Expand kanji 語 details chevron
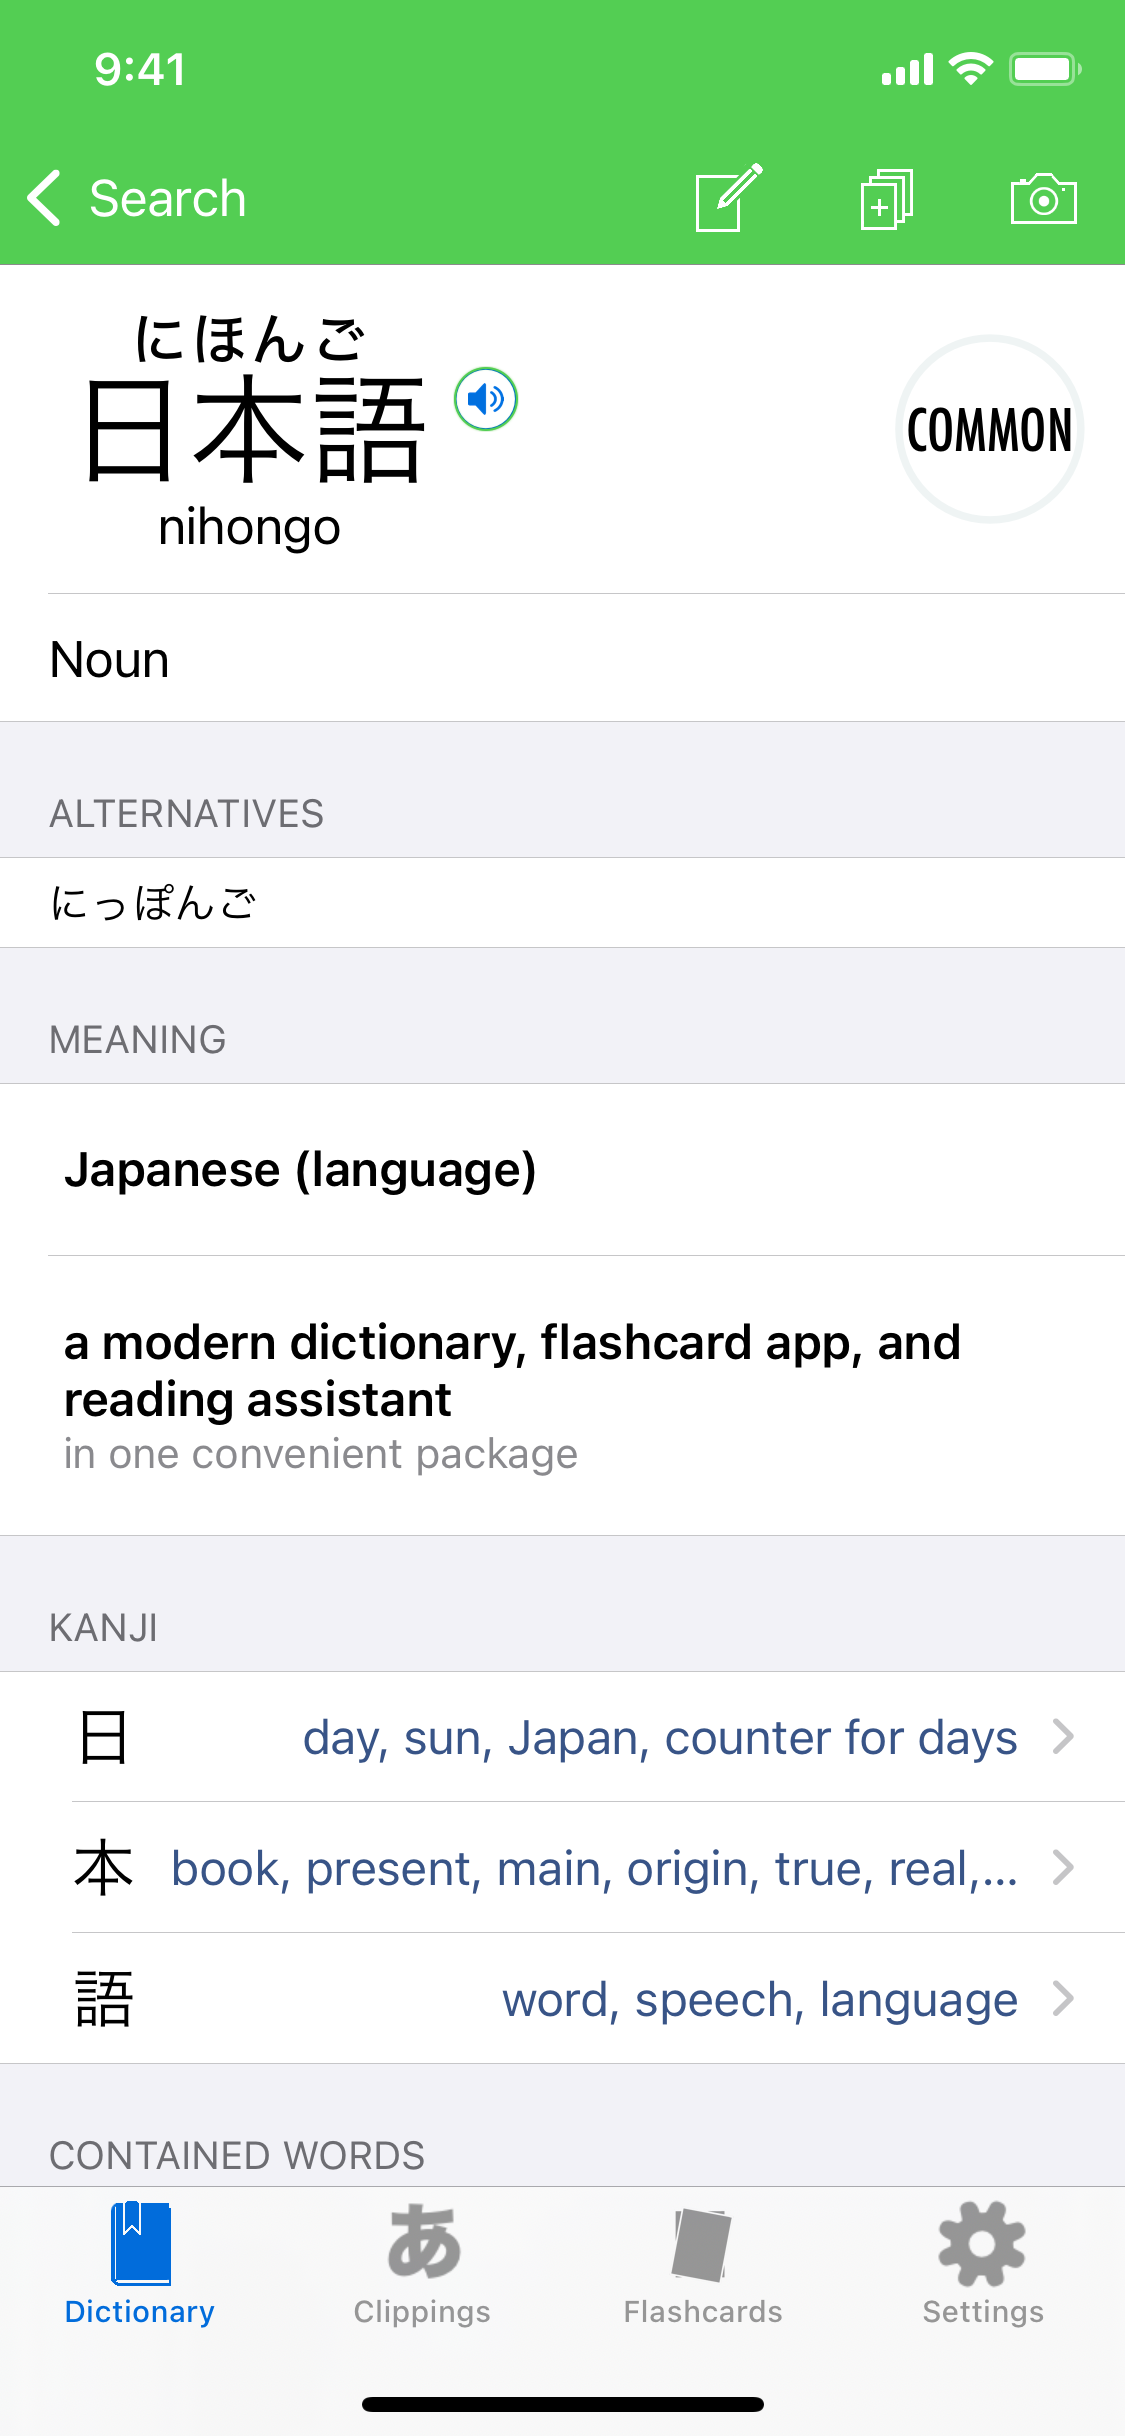Viewport: 1125px width, 2436px height. tap(1064, 1998)
